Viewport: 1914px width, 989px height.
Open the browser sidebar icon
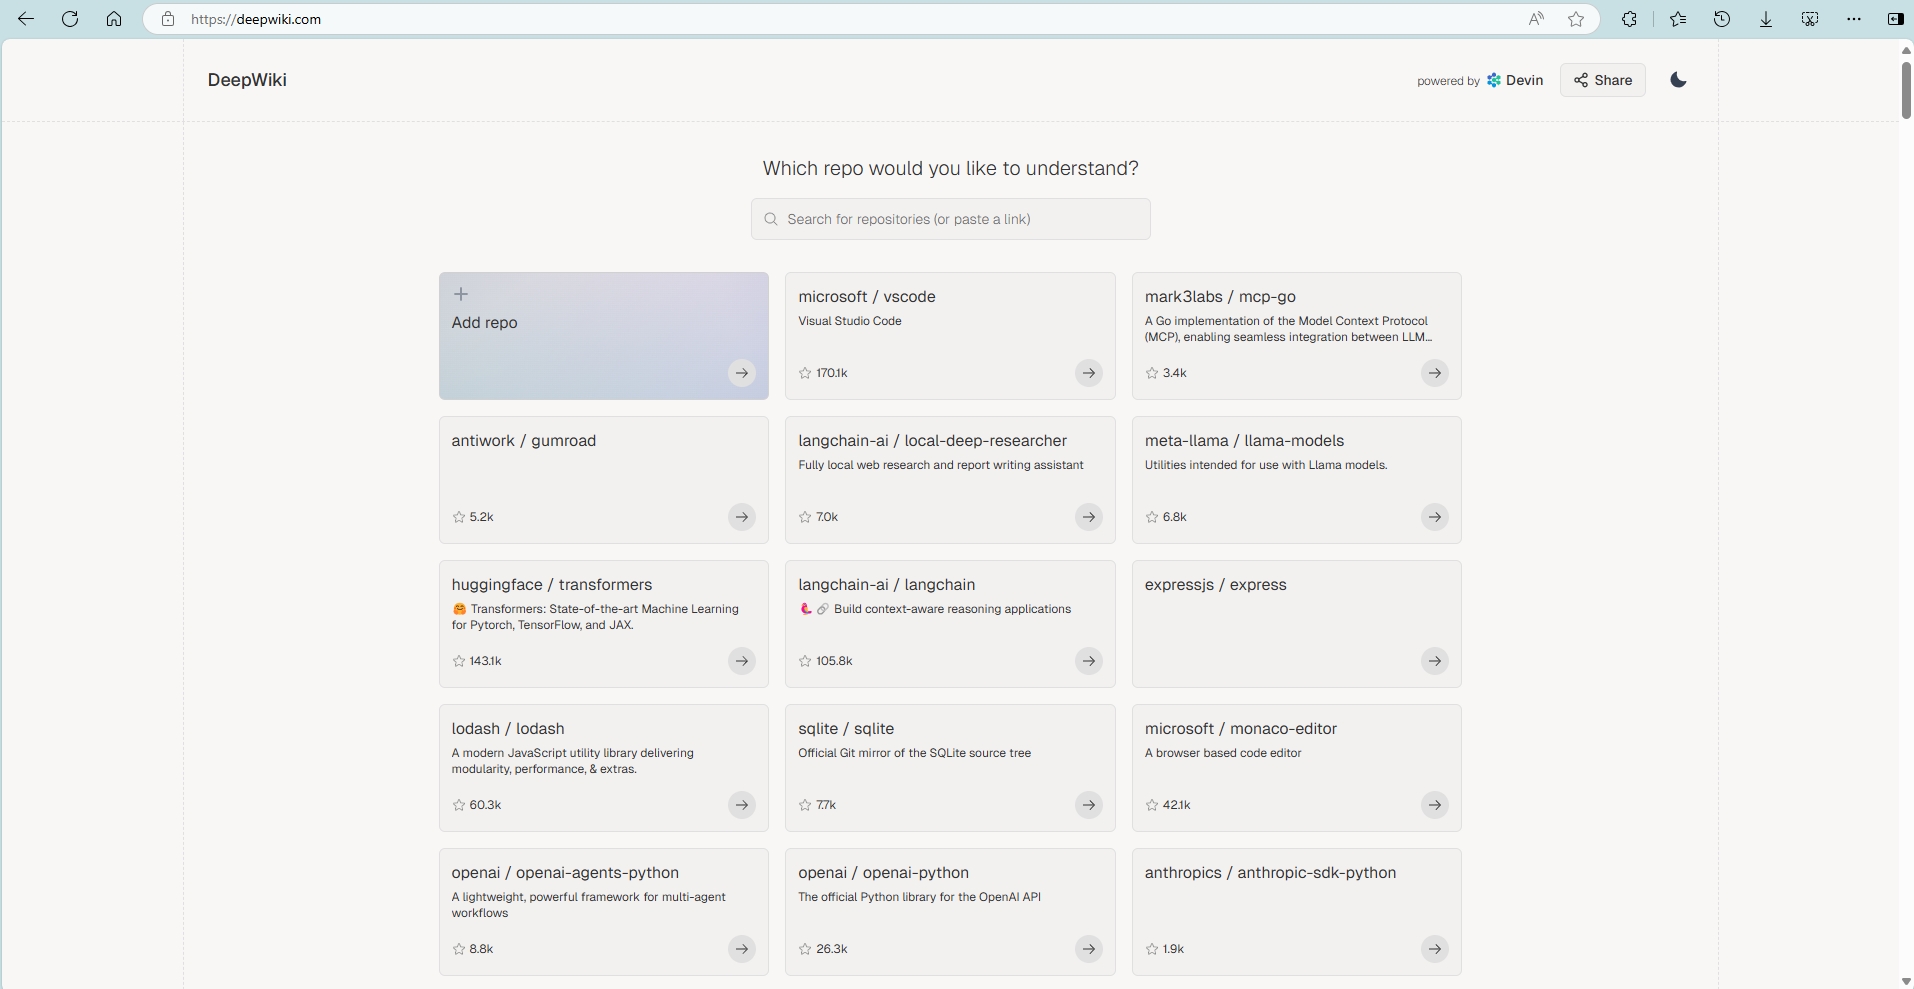[1895, 19]
